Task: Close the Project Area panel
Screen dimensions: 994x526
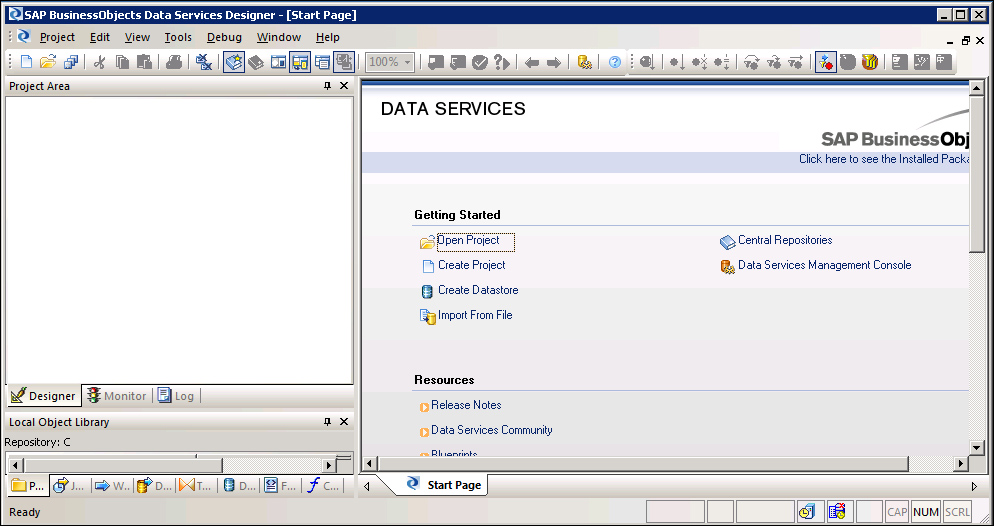Action: pos(344,86)
